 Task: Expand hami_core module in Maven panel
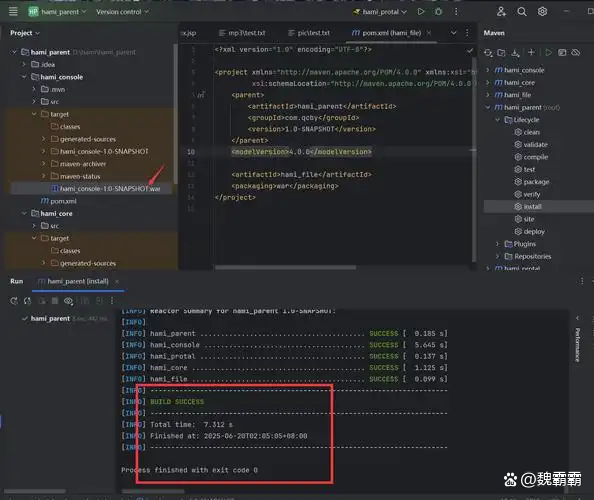488,83
